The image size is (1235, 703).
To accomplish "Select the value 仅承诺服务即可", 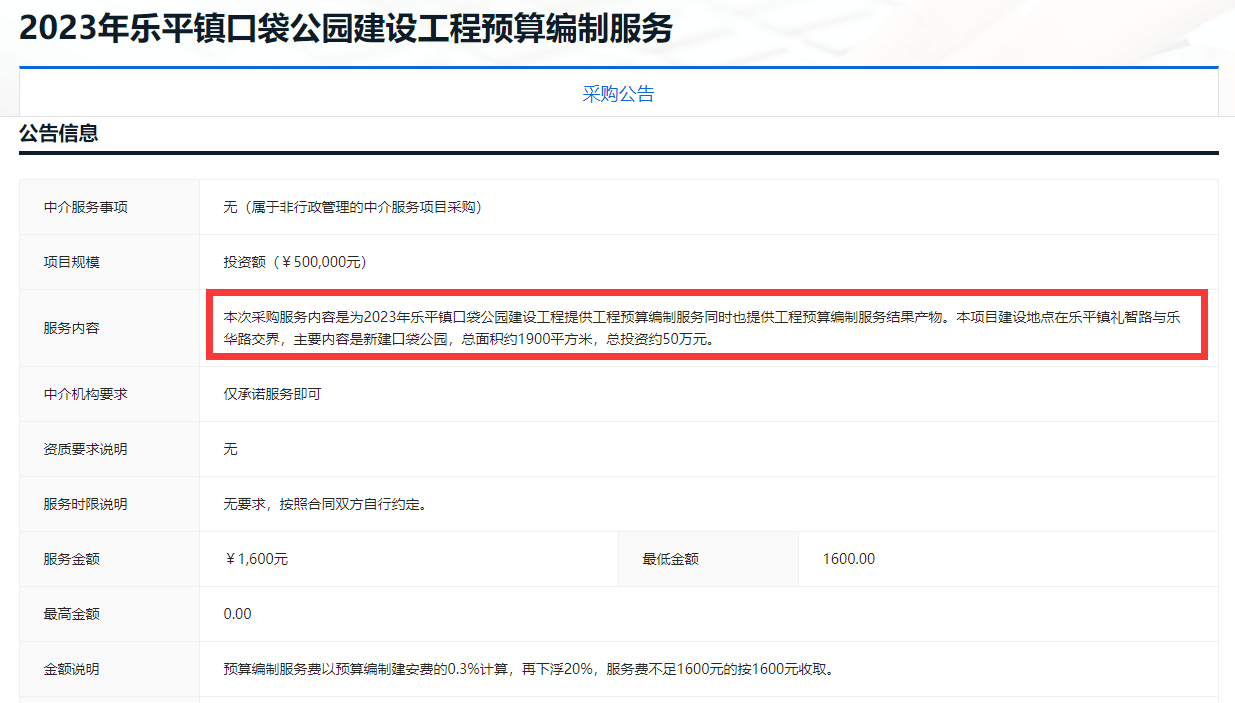I will tap(272, 394).
